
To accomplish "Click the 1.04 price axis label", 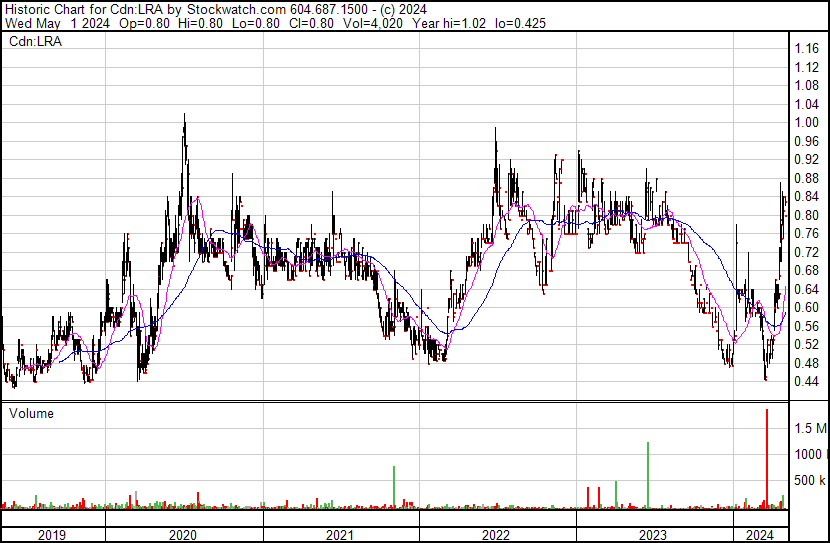I will 807,104.
